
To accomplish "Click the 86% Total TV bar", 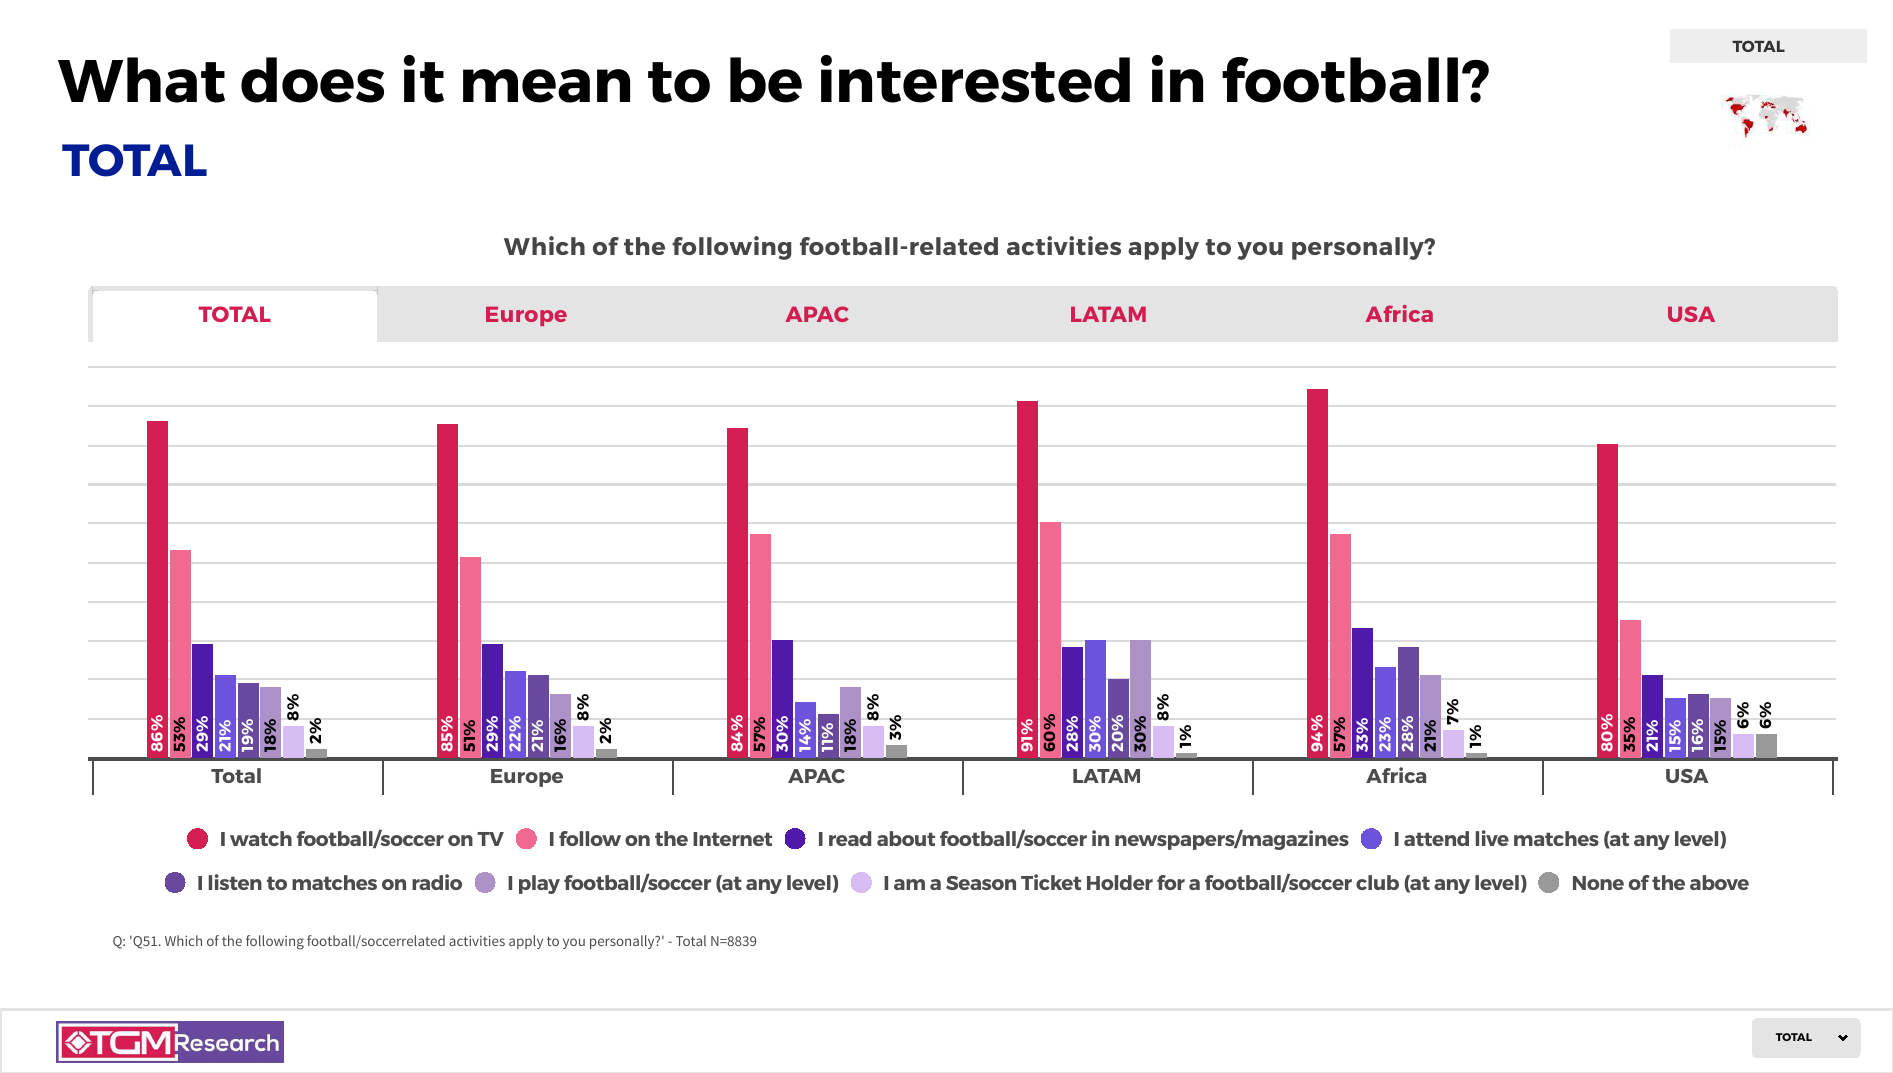I will (x=157, y=588).
